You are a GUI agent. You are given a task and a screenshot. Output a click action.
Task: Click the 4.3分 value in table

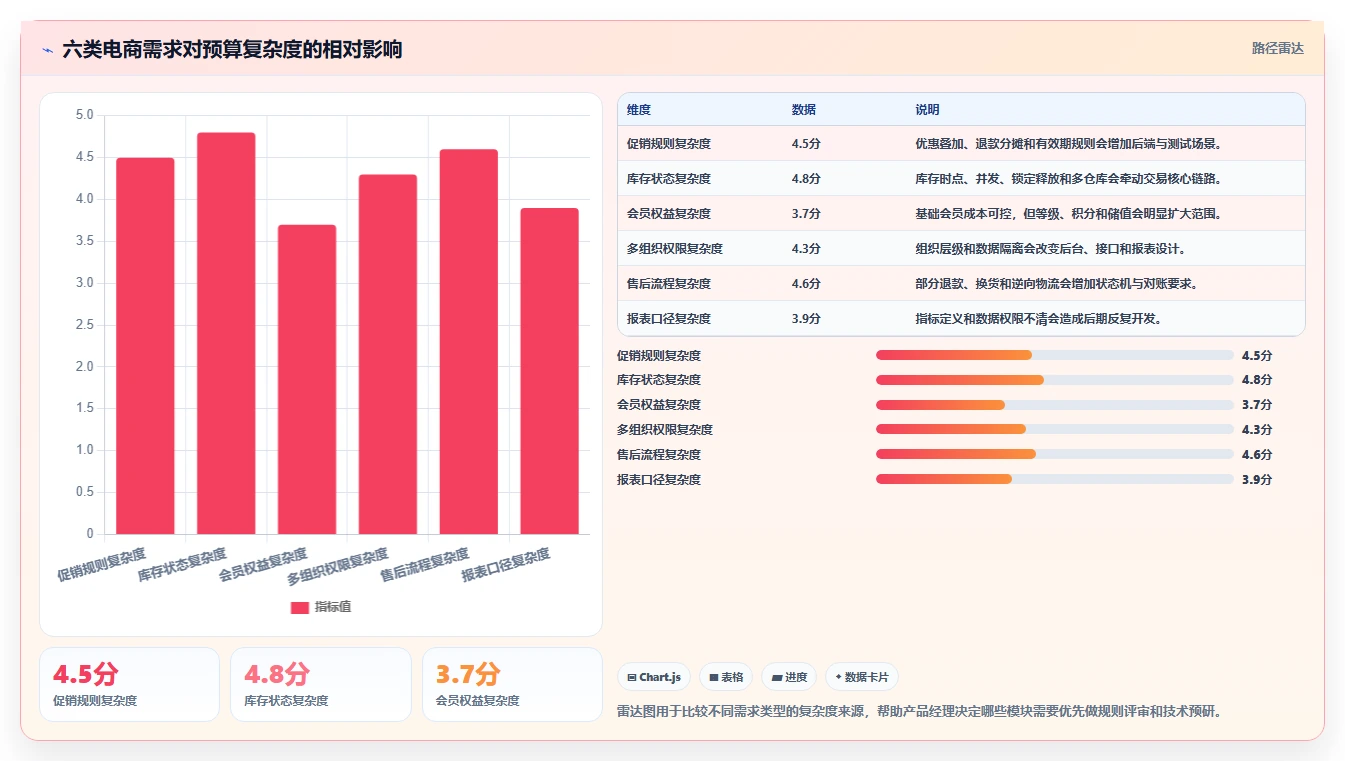[x=806, y=249]
